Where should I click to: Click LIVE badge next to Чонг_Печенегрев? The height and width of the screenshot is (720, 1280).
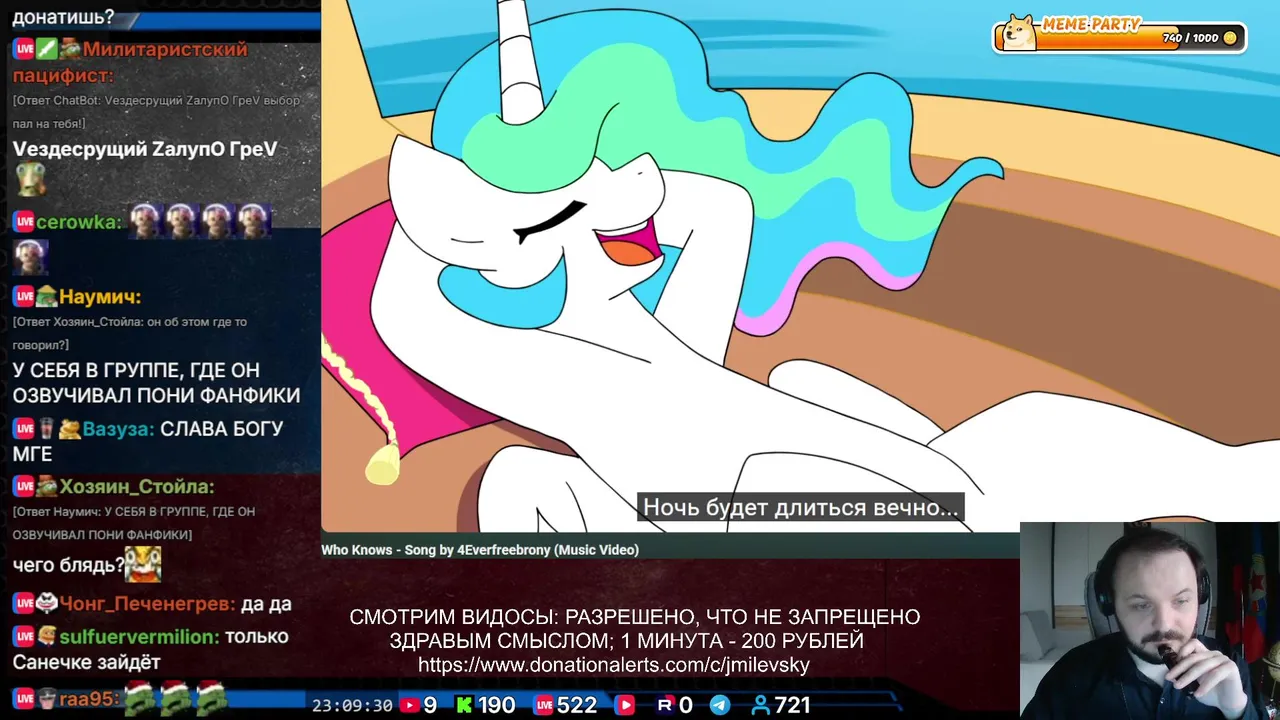[24, 603]
